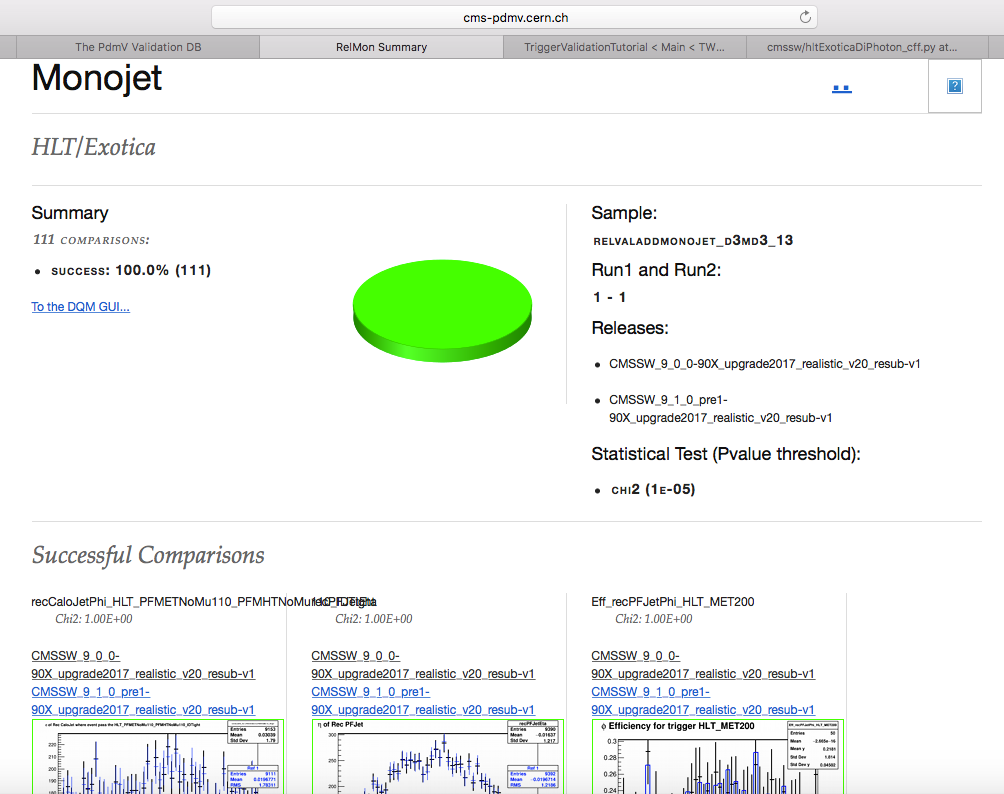Click 'success: 100.0% (111)' list entry
The image size is (1004, 794).
point(131,270)
